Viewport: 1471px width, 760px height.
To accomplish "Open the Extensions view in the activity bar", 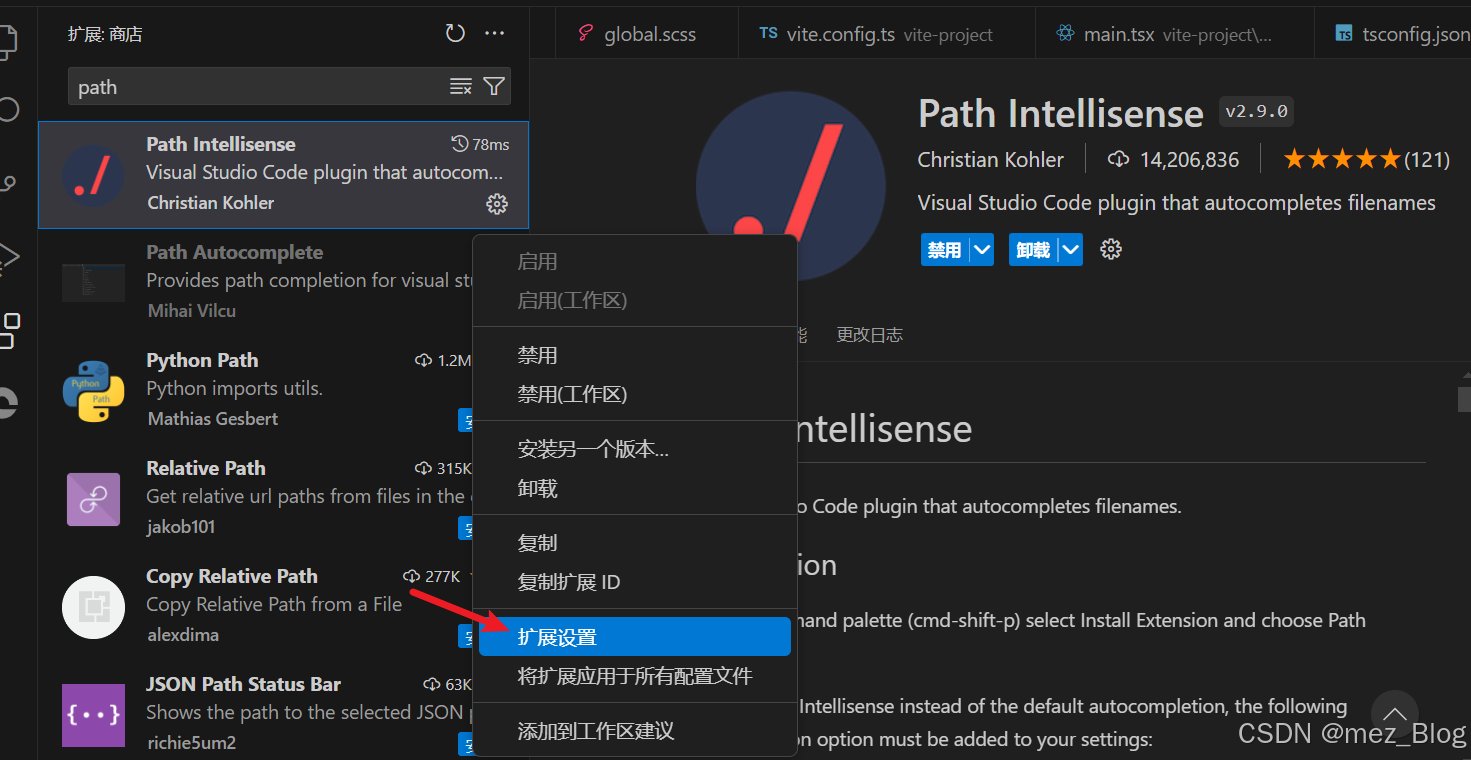I will pos(8,330).
